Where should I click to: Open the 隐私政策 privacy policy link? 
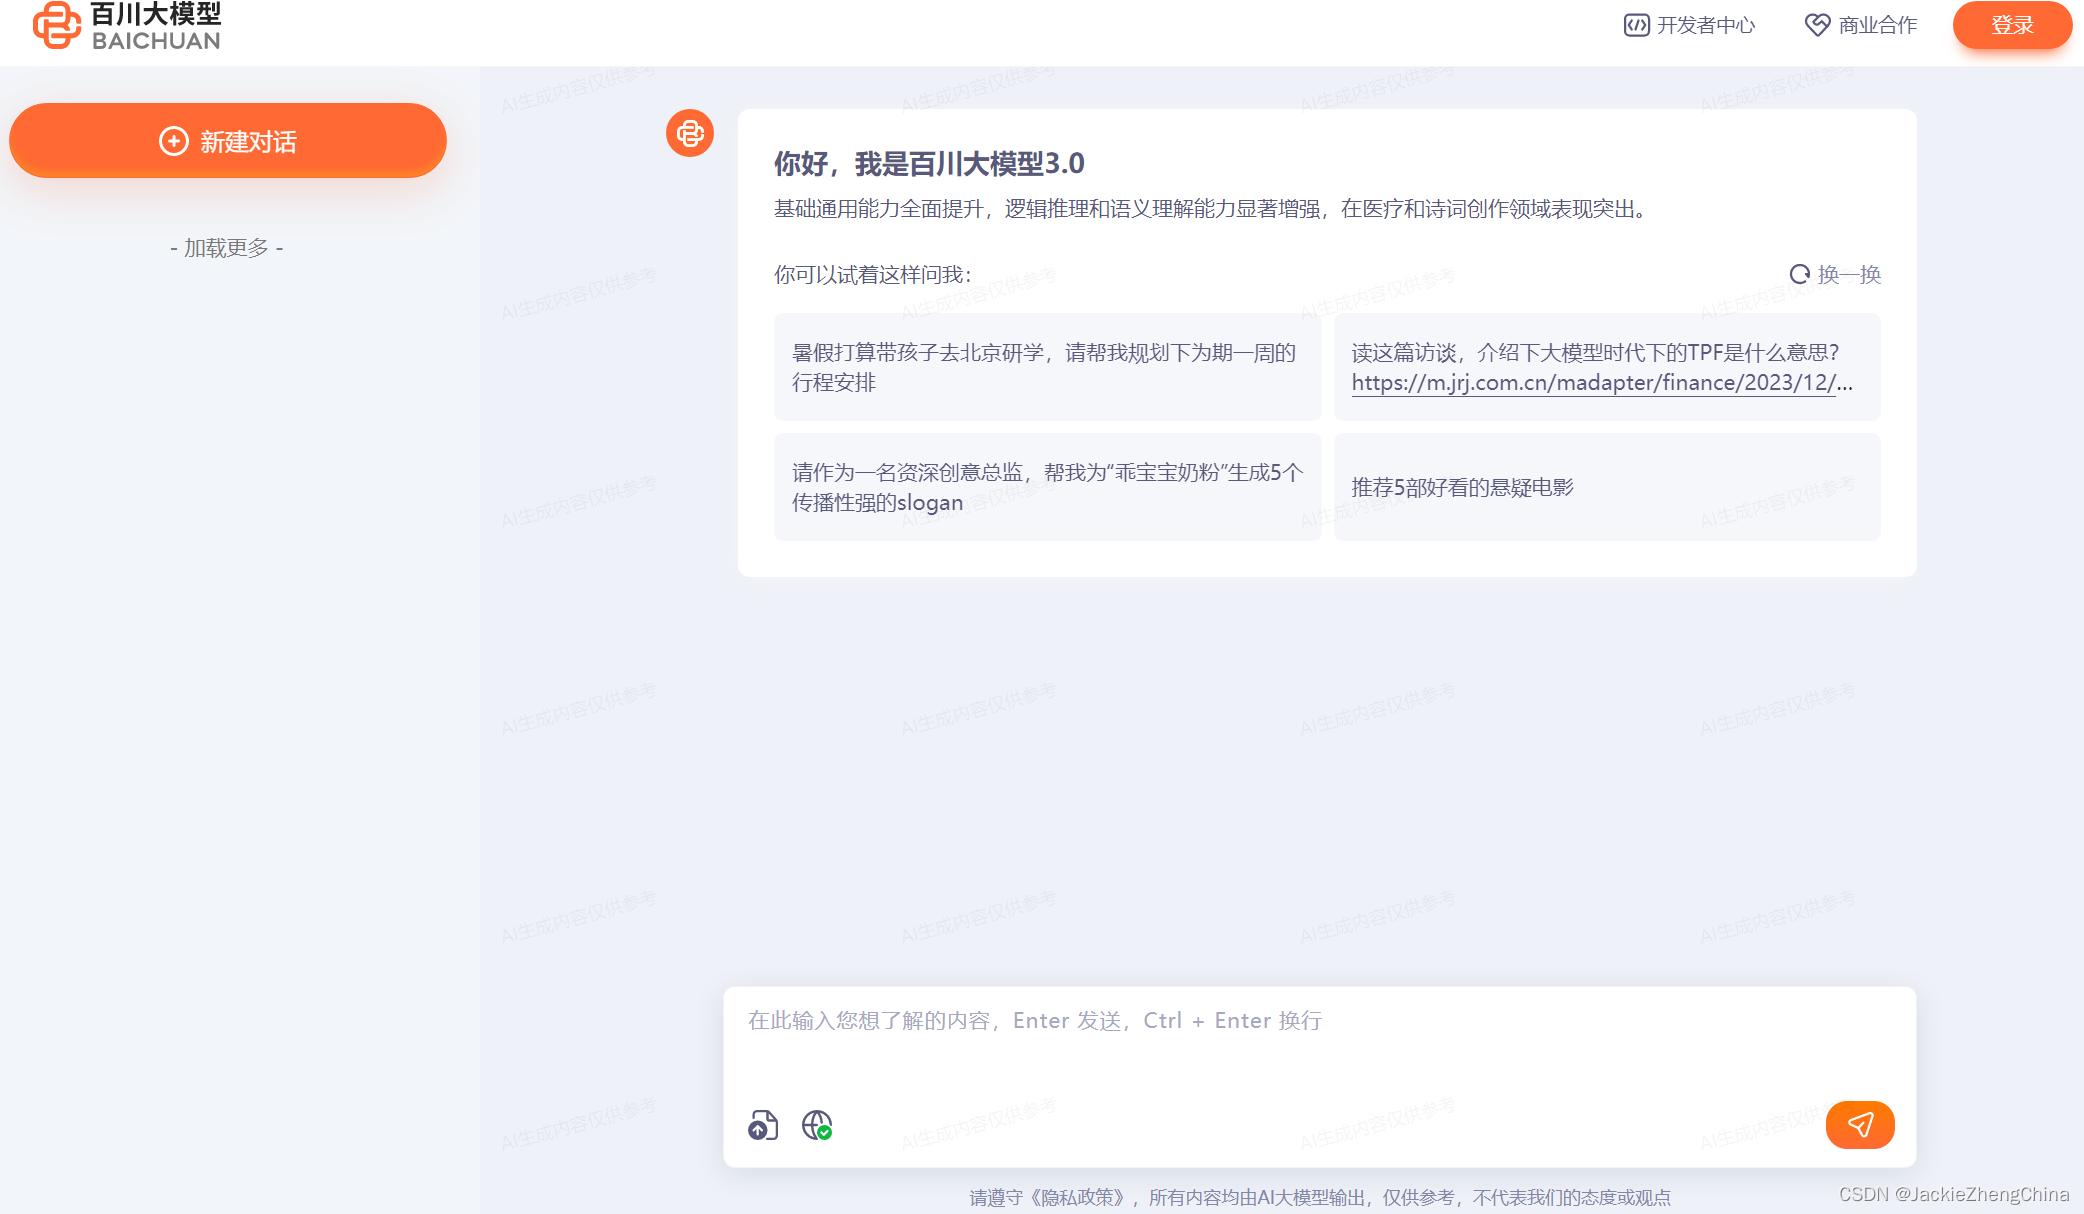coord(1080,1197)
